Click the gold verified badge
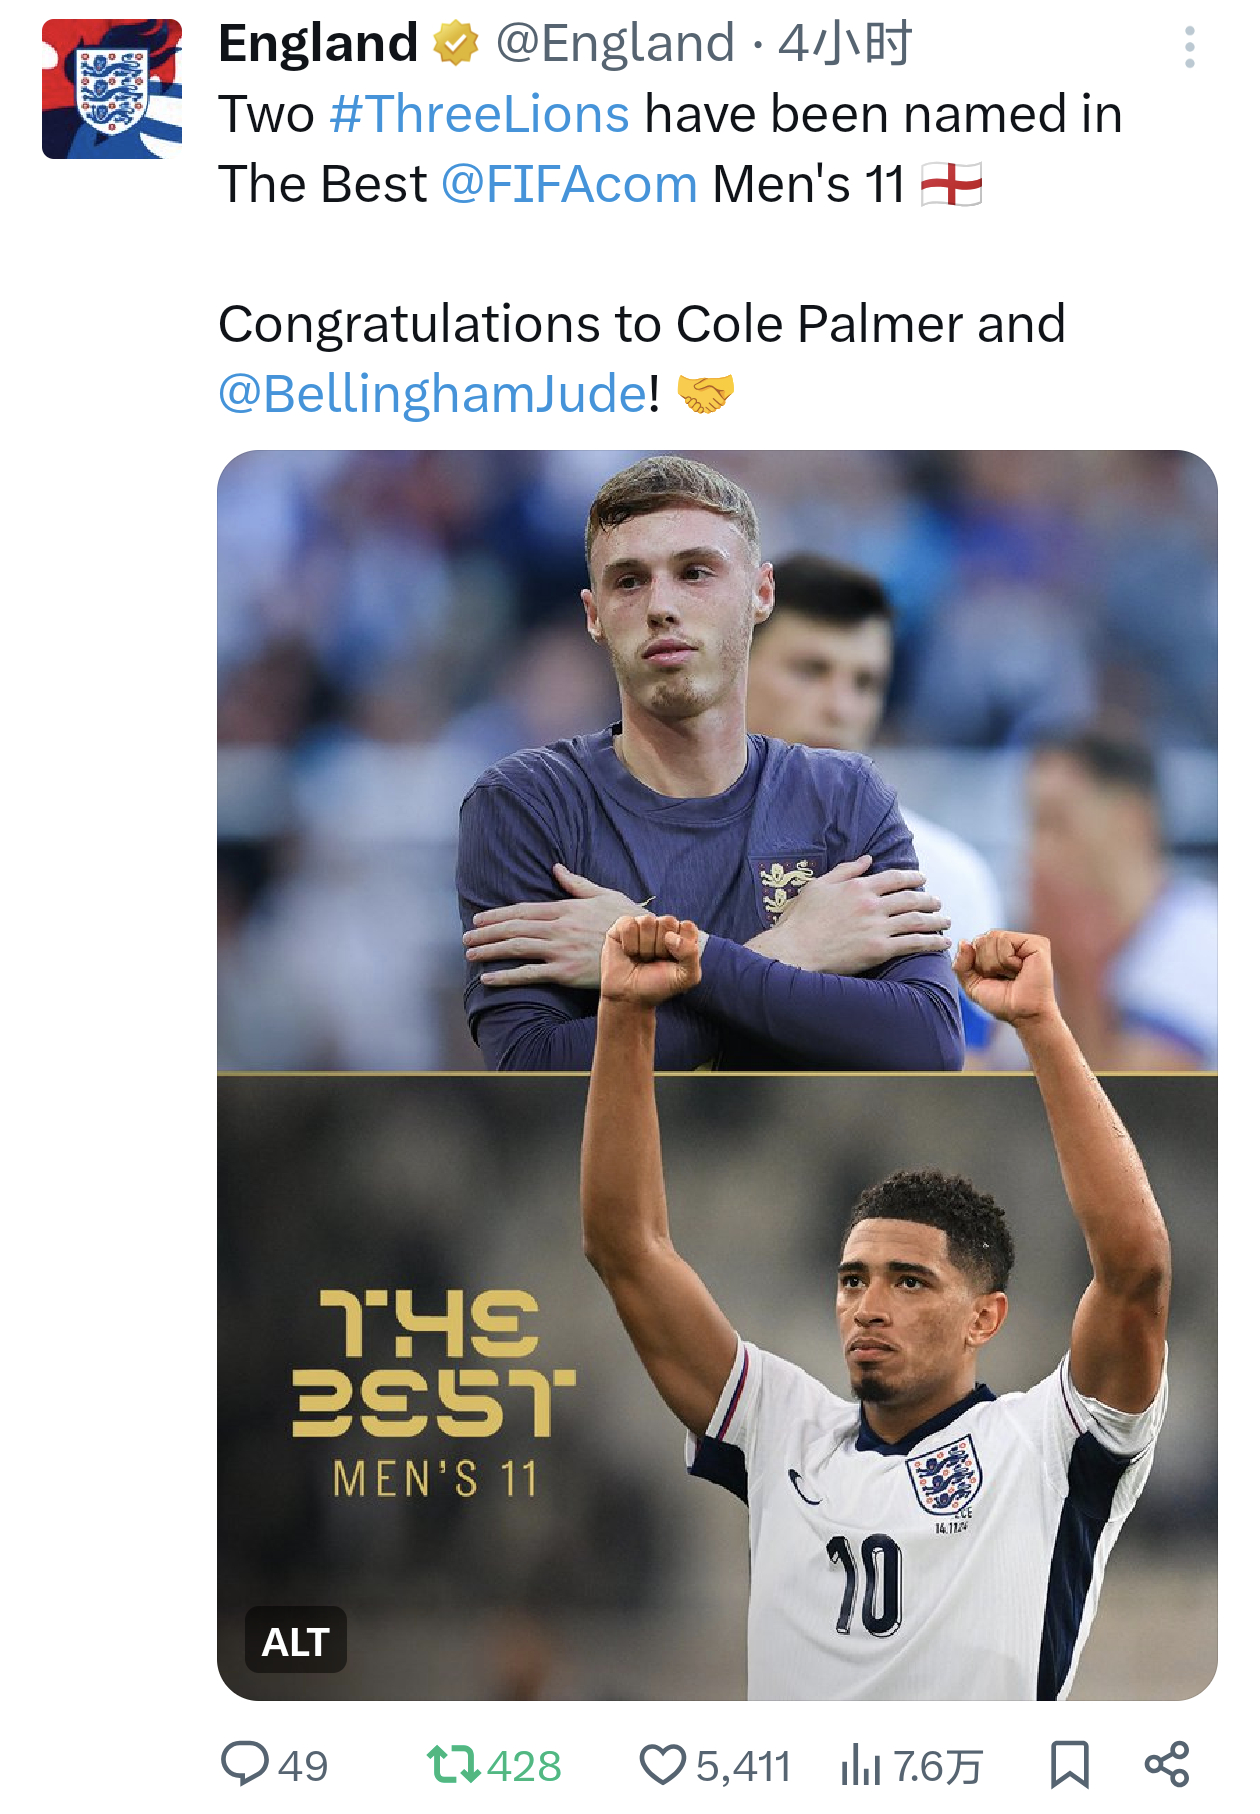 (456, 44)
